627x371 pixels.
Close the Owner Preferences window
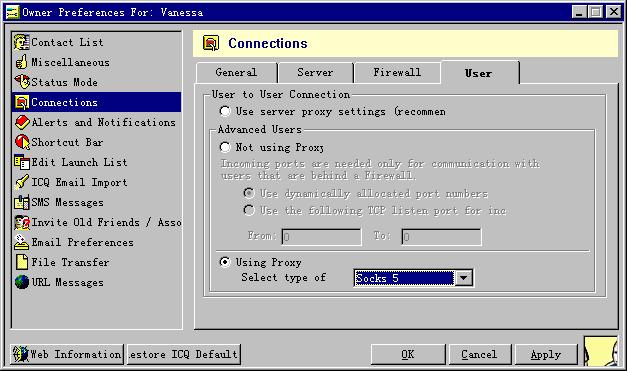[x=613, y=12]
